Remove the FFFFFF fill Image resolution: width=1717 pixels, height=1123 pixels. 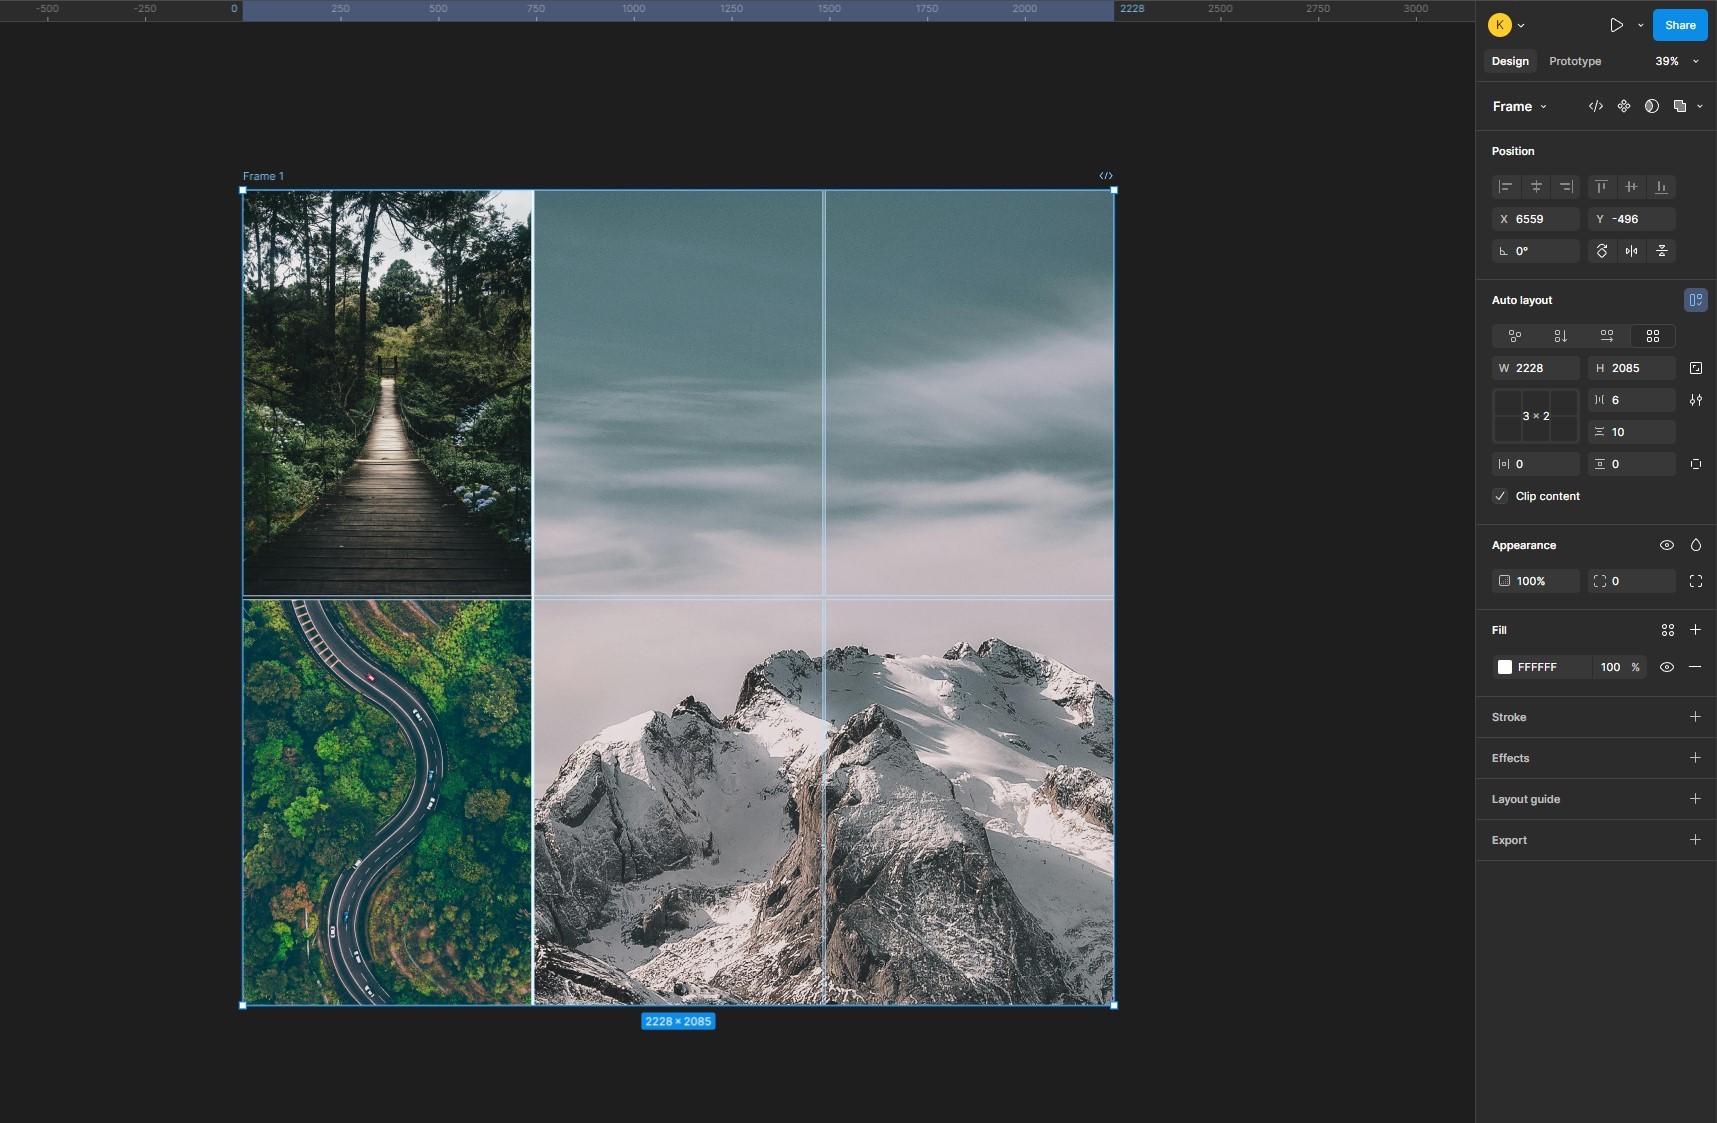click(x=1695, y=667)
